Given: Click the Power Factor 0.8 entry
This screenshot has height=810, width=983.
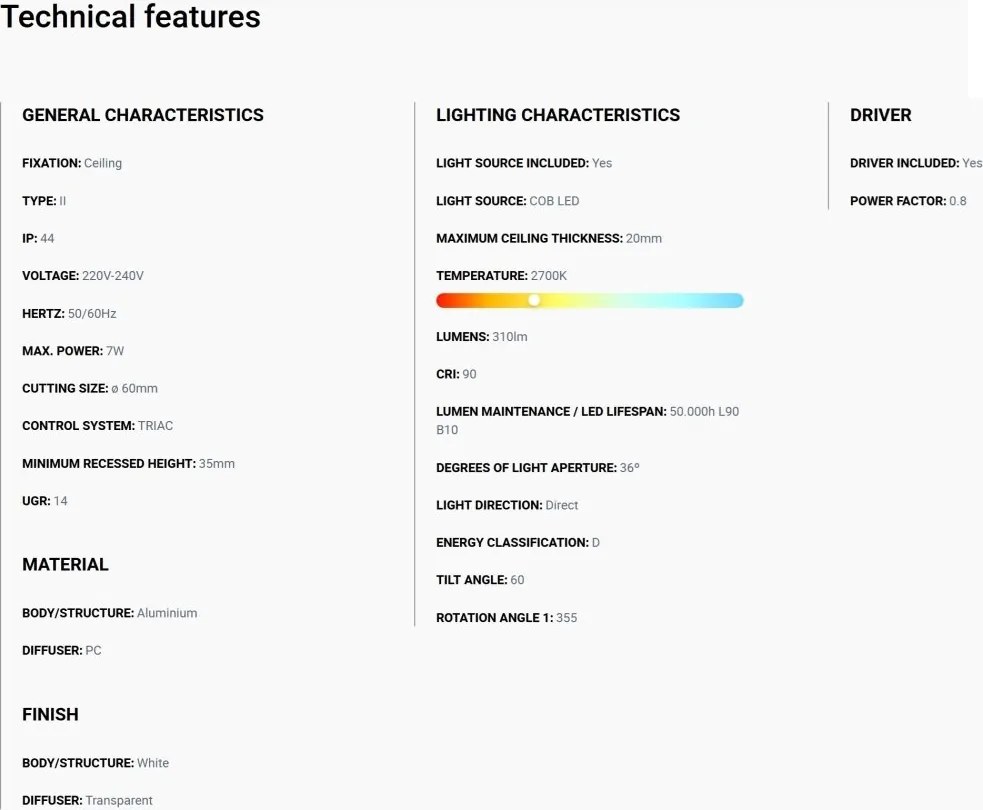Looking at the screenshot, I should coord(908,201).
